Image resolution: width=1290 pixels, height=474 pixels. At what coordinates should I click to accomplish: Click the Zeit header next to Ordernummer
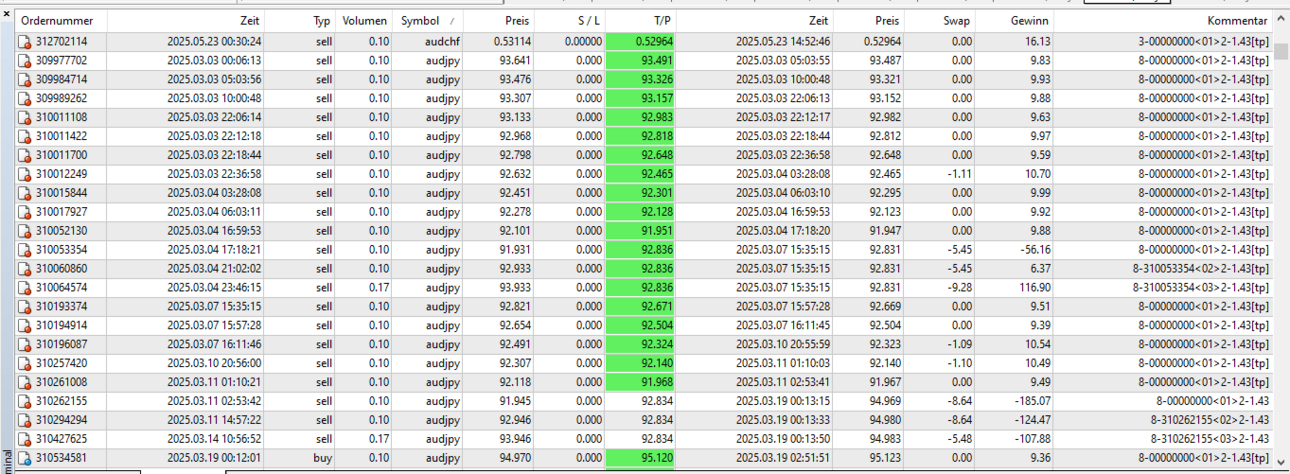[x=187, y=21]
